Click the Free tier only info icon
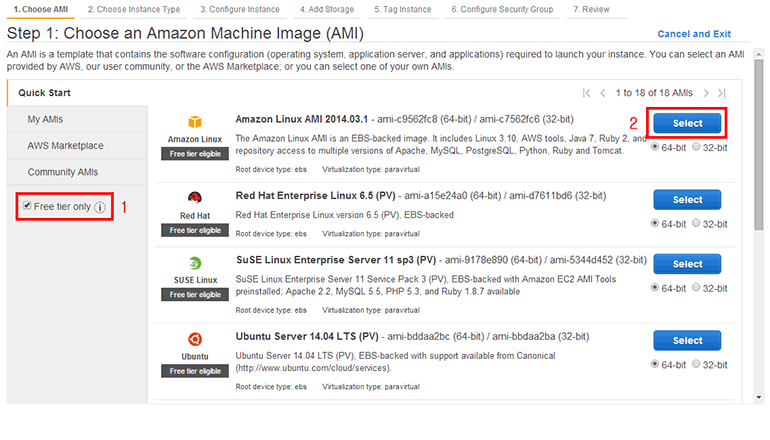Screen dimensions: 770x440 pyautogui.click(x=100, y=207)
